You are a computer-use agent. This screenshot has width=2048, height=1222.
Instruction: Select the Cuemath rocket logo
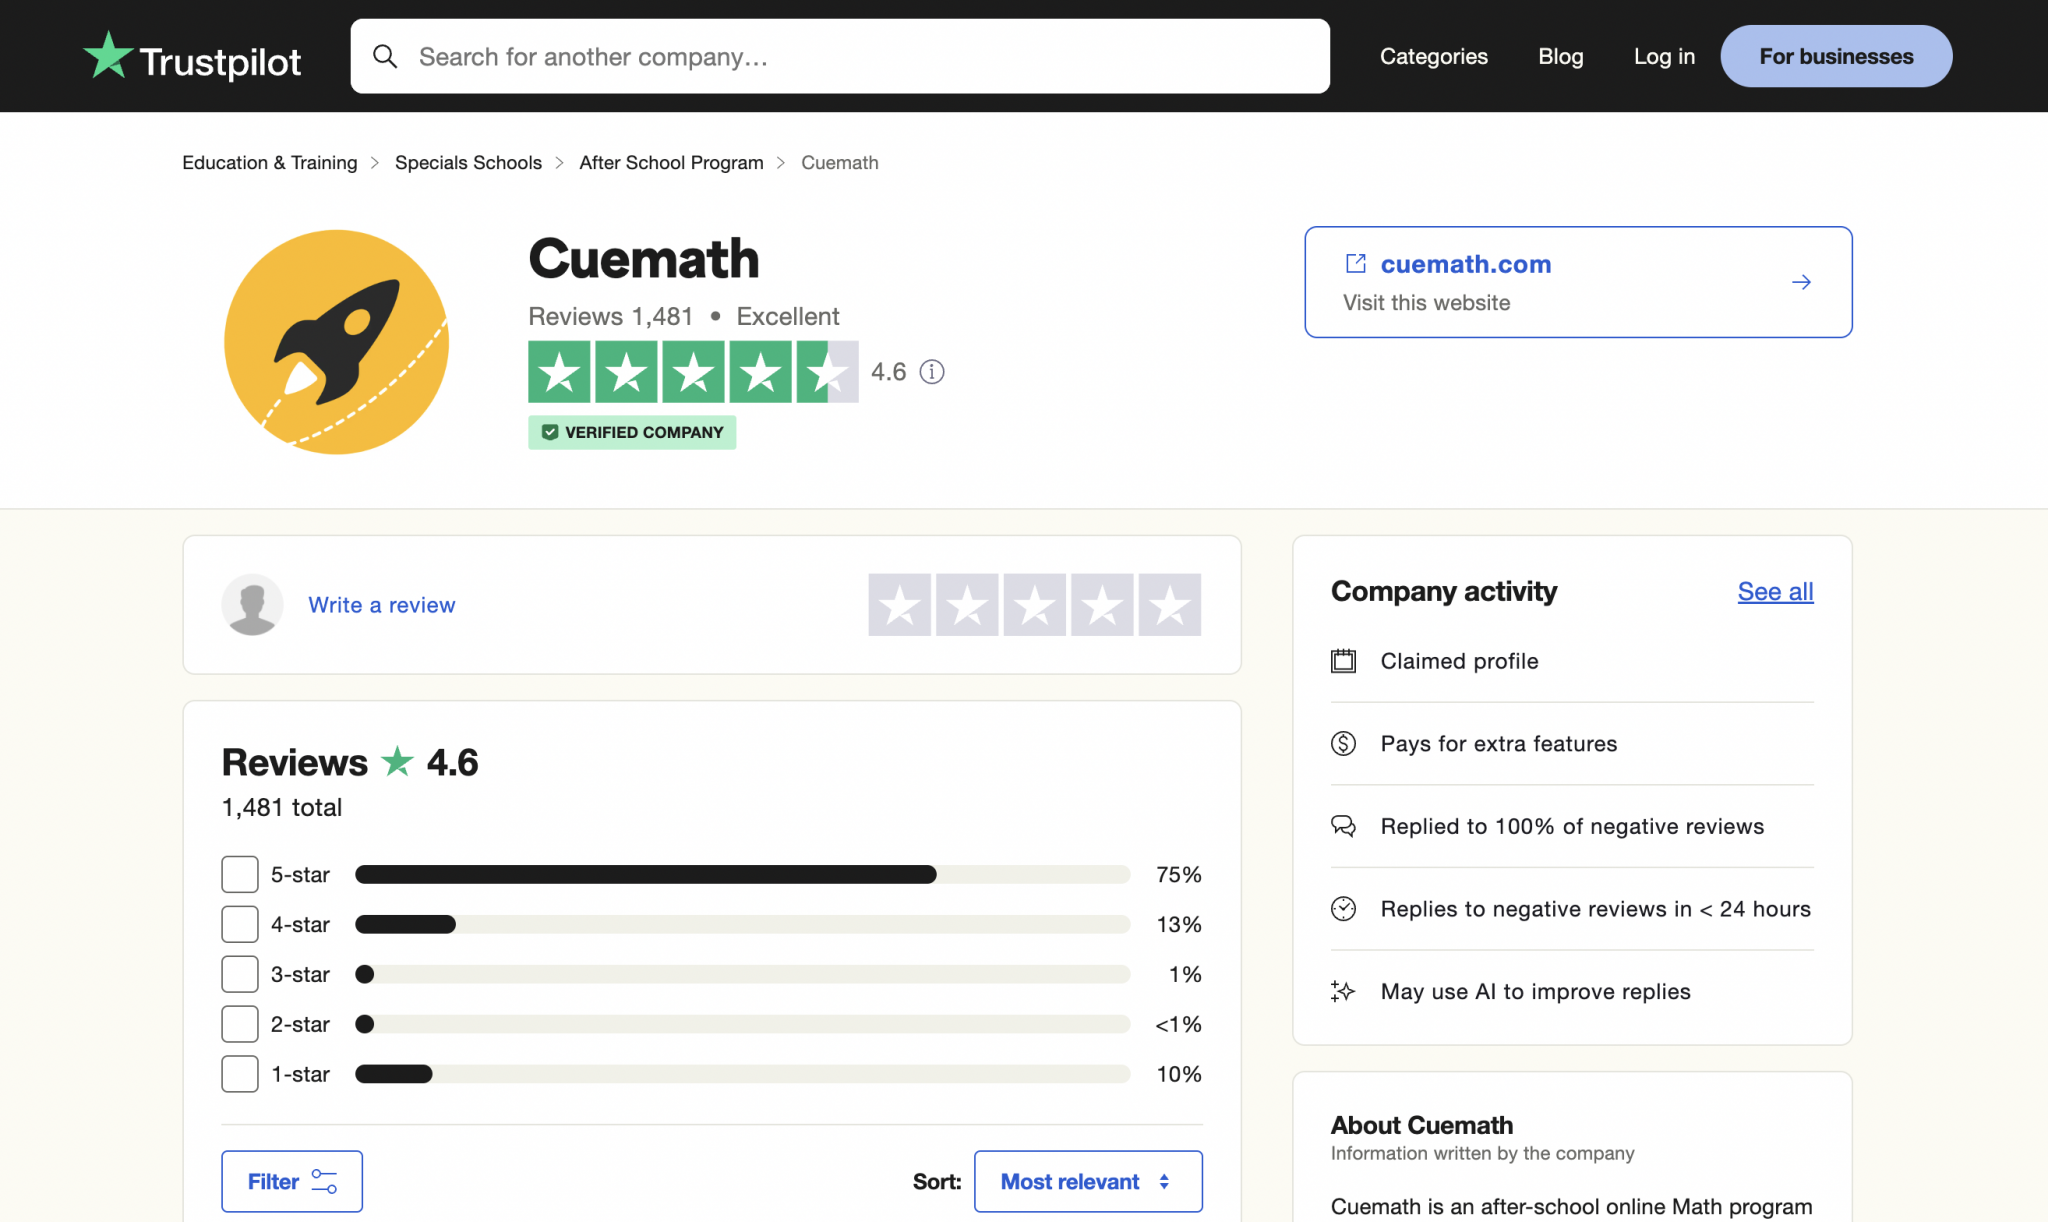336,343
